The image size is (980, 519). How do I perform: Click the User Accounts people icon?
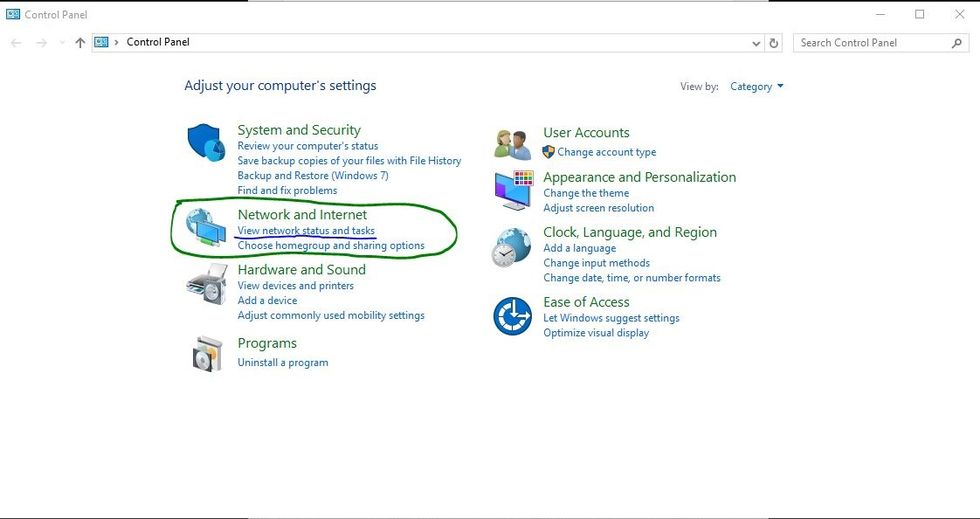point(513,144)
